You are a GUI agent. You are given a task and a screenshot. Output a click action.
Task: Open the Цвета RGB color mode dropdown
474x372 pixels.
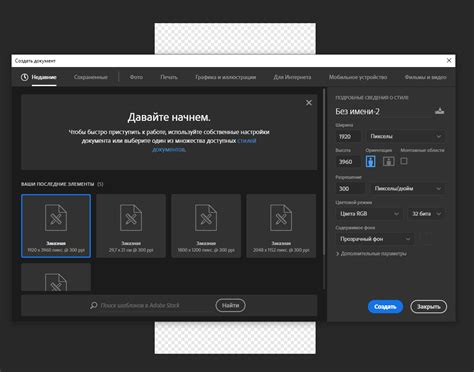pyautogui.click(x=369, y=214)
